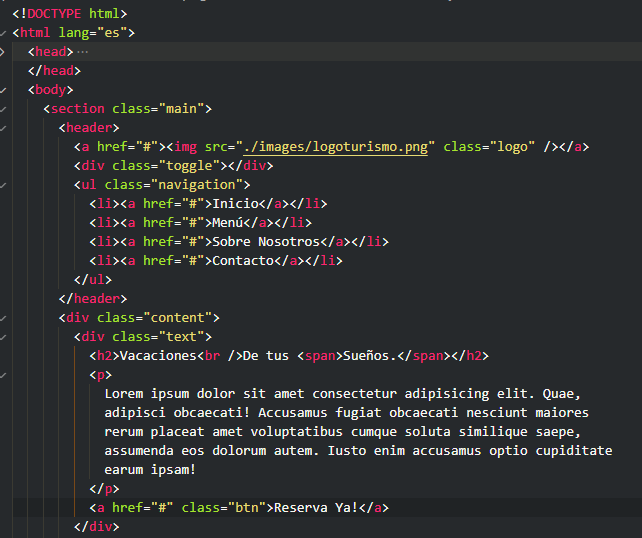The height and width of the screenshot is (538, 642).
Task: Click the Contacto link text
Action: click(x=243, y=260)
